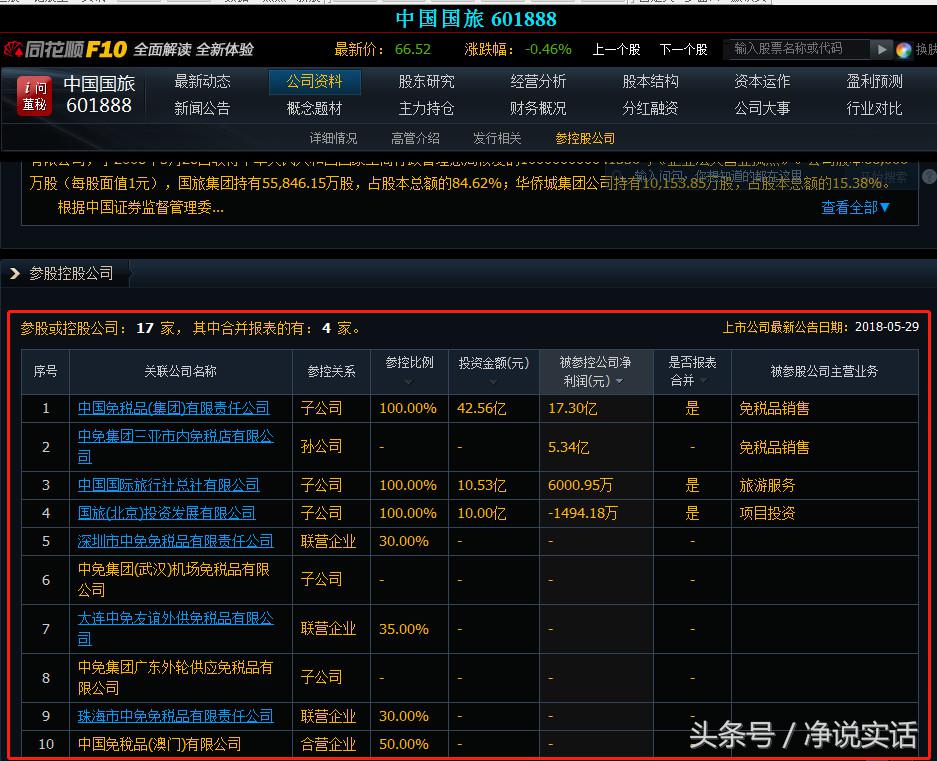Screen dimensions: 937x761
Task: Sort by 是否报表合并 column arrow
Action: pyautogui.click(x=703, y=380)
